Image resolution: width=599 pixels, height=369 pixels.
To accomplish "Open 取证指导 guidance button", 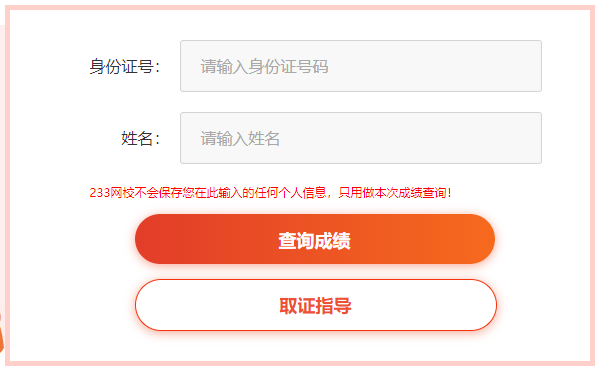I will tap(316, 305).
